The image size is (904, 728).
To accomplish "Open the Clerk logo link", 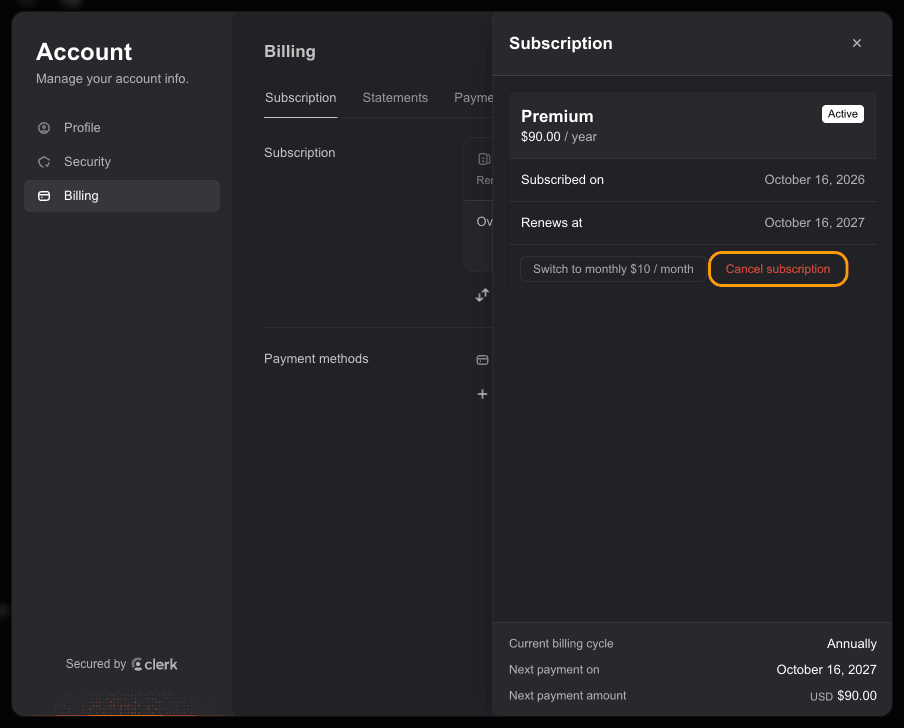I will (x=154, y=664).
